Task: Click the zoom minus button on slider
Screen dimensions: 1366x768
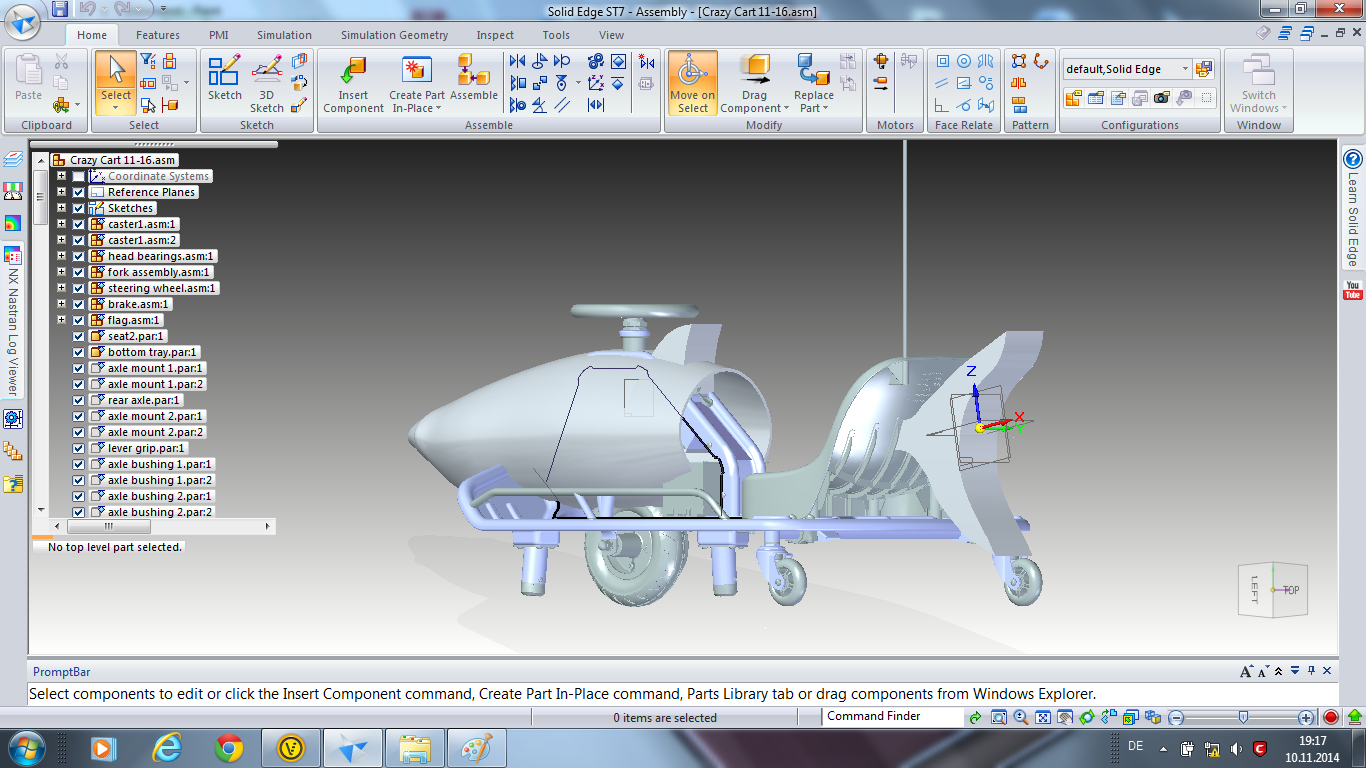Action: [1176, 718]
